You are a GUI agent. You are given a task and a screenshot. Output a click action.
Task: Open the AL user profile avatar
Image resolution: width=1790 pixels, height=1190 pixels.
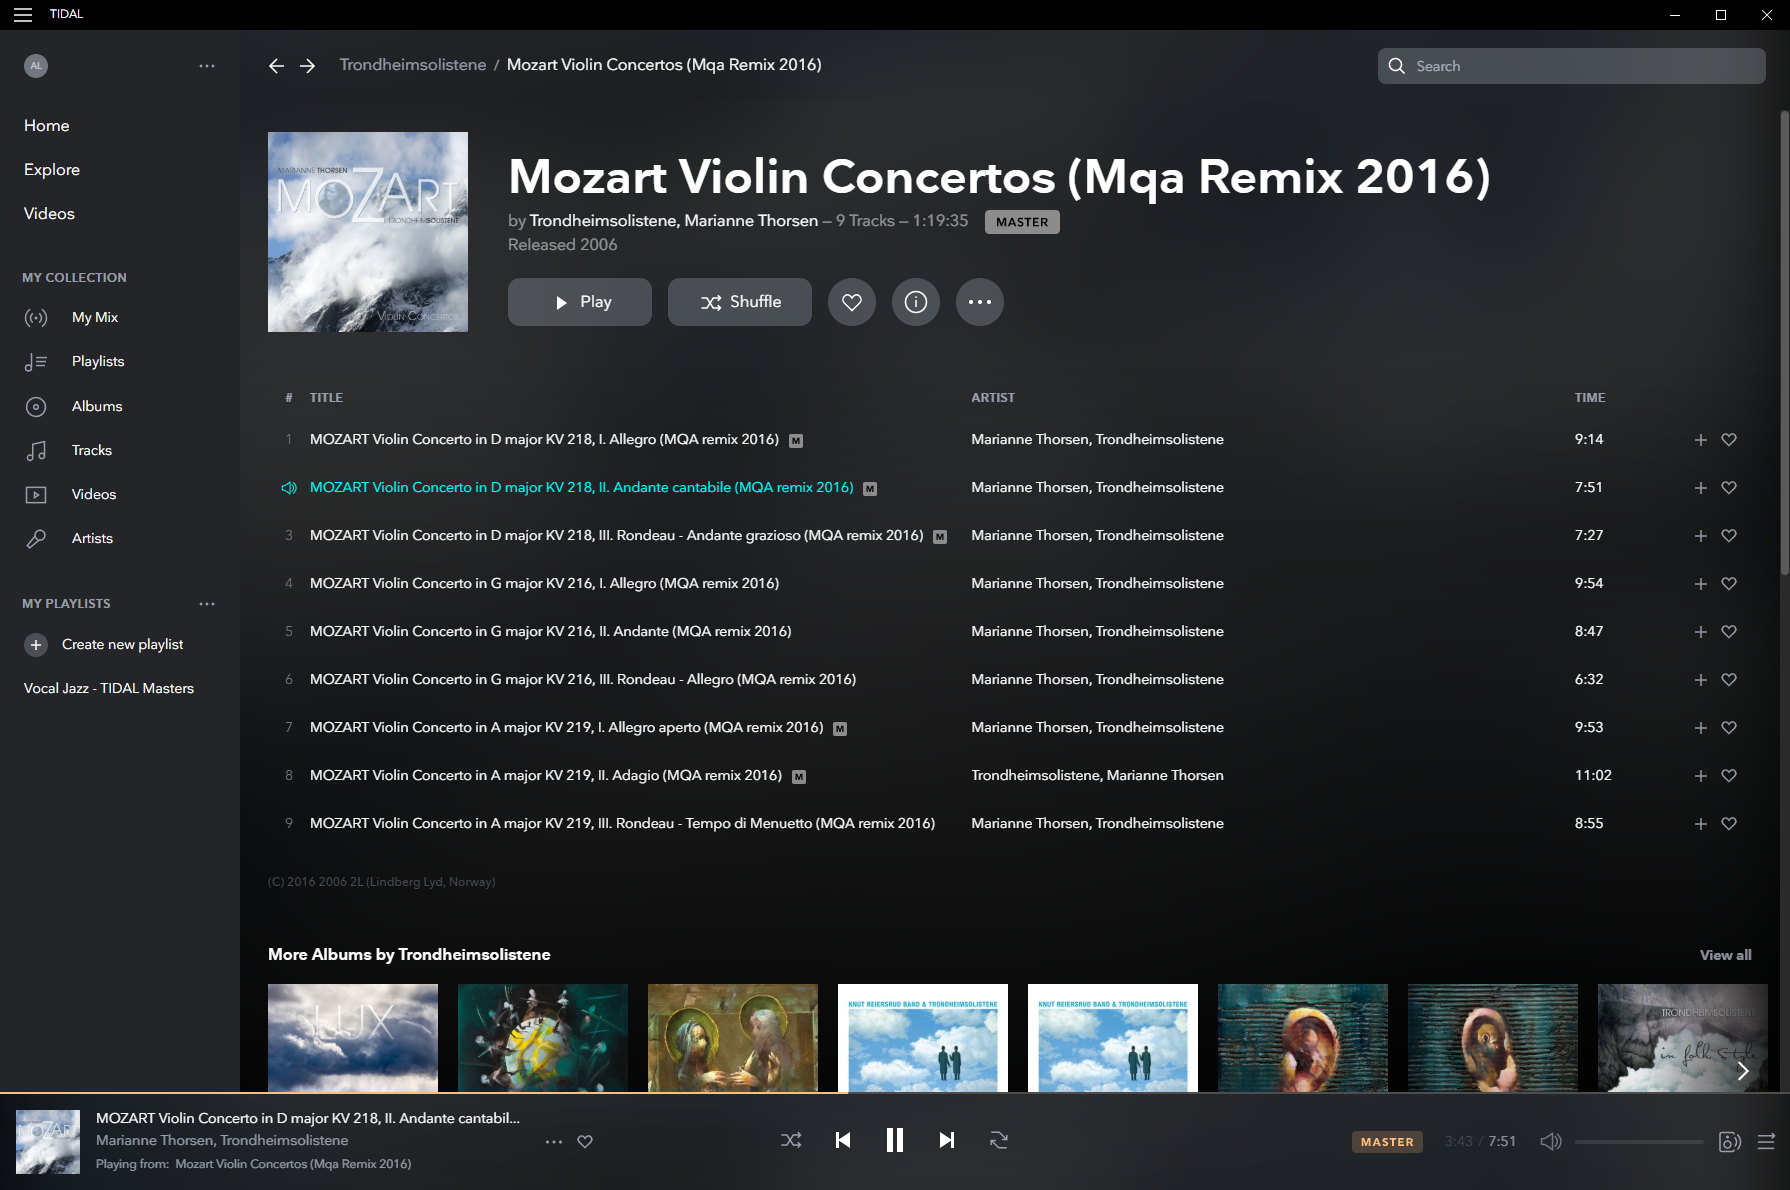(36, 66)
